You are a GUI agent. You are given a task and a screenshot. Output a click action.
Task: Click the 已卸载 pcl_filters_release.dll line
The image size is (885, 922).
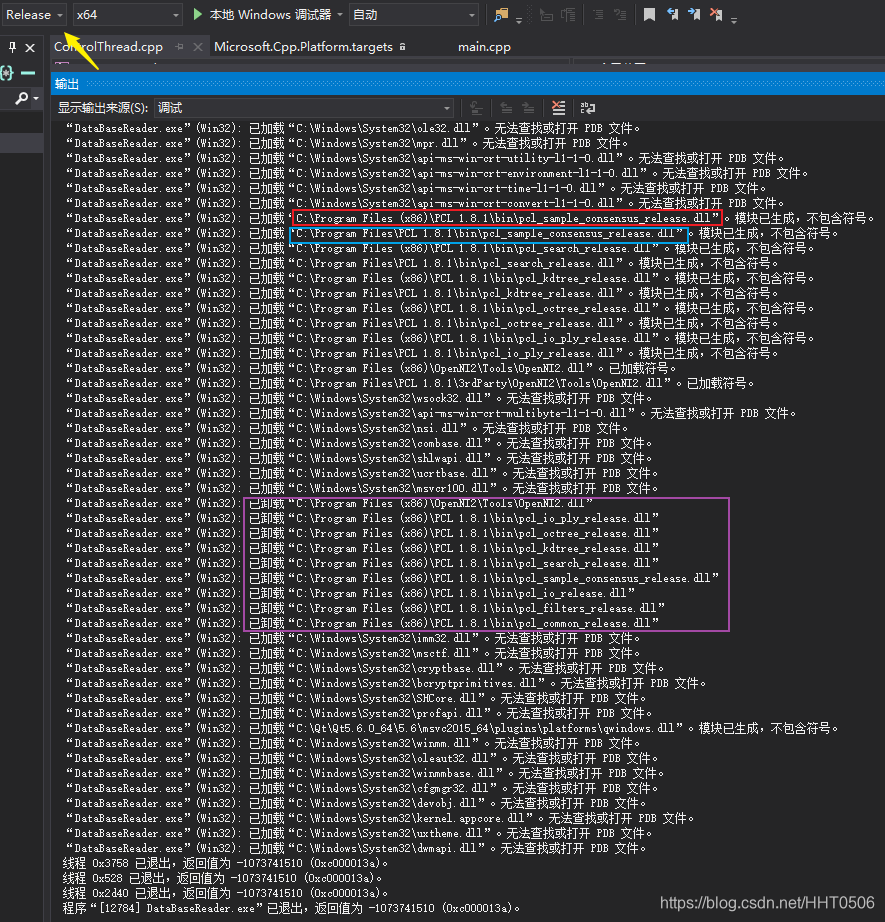pos(365,608)
